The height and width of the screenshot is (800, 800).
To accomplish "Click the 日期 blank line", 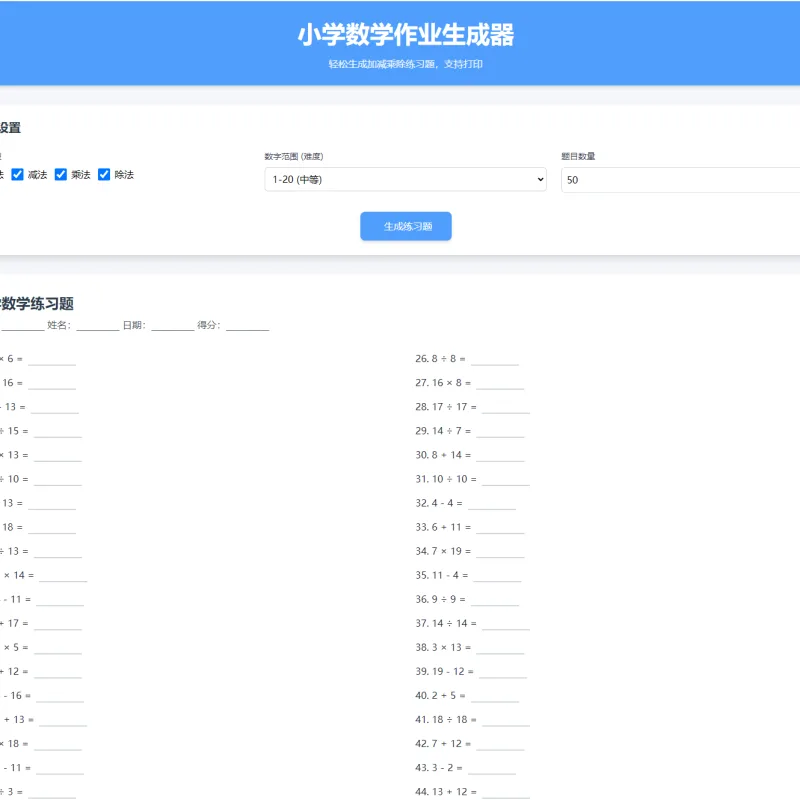I will click(173, 326).
